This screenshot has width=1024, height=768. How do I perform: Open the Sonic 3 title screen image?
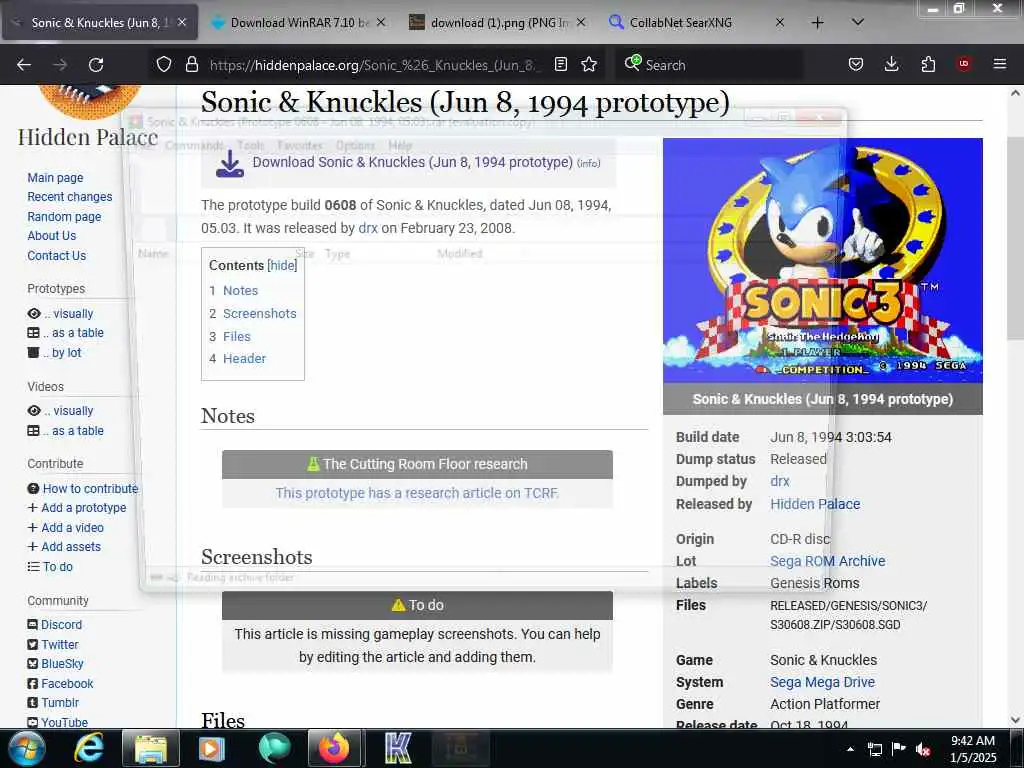point(822,260)
